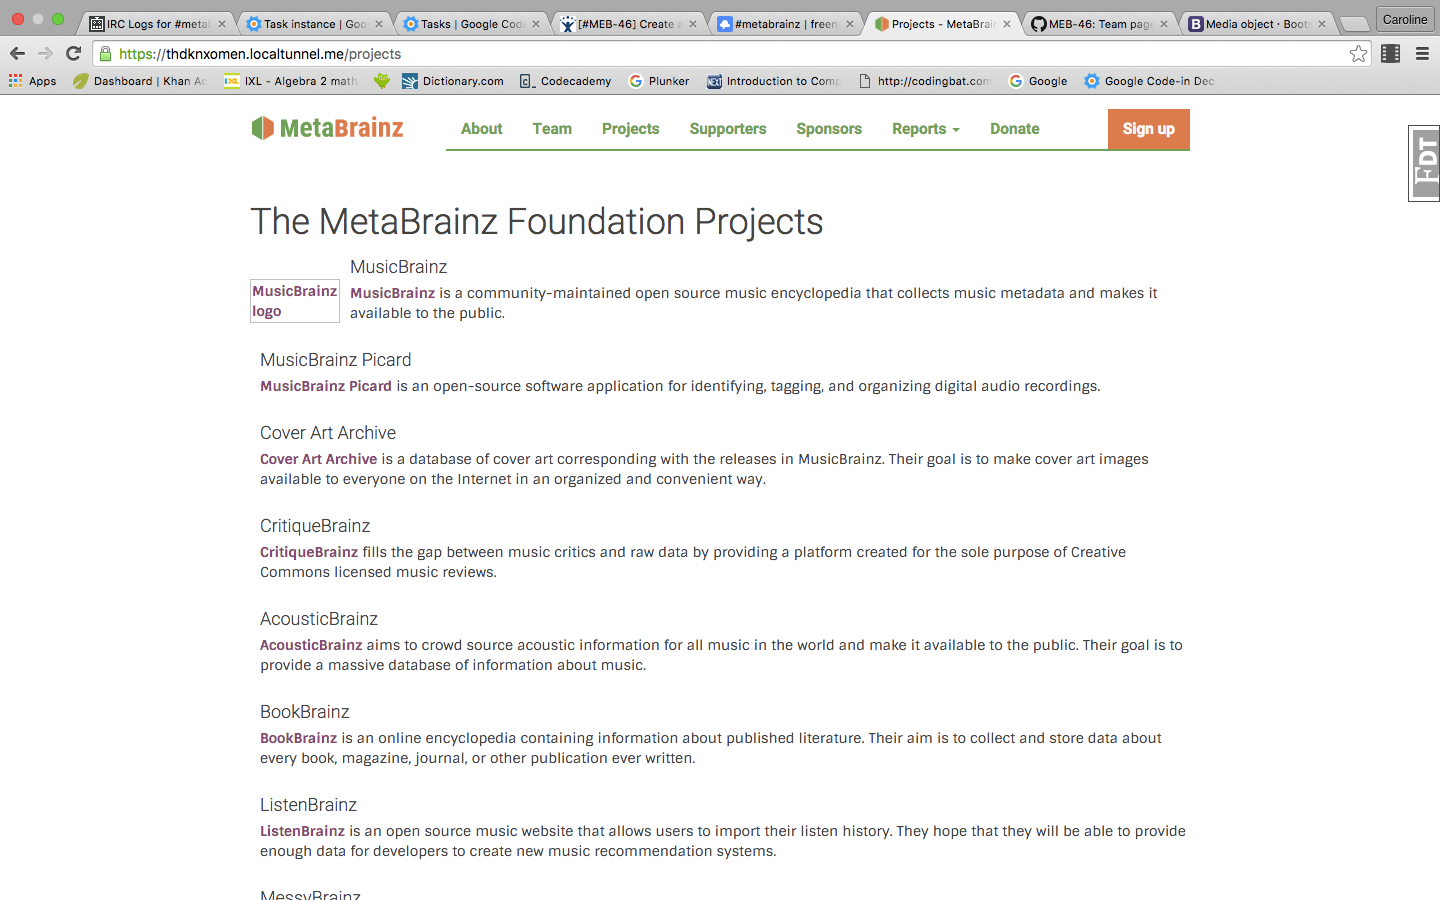
Task: Close the Task instance tab
Action: pos(379,24)
